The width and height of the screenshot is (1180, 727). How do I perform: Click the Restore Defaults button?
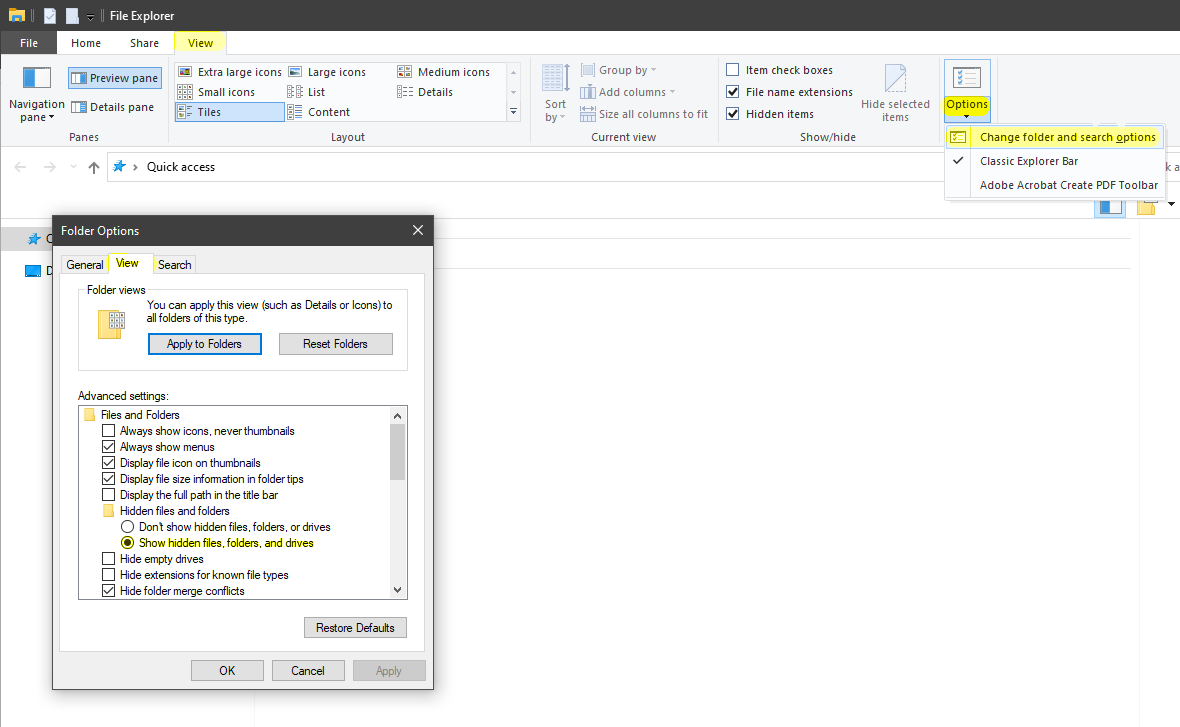tap(355, 627)
